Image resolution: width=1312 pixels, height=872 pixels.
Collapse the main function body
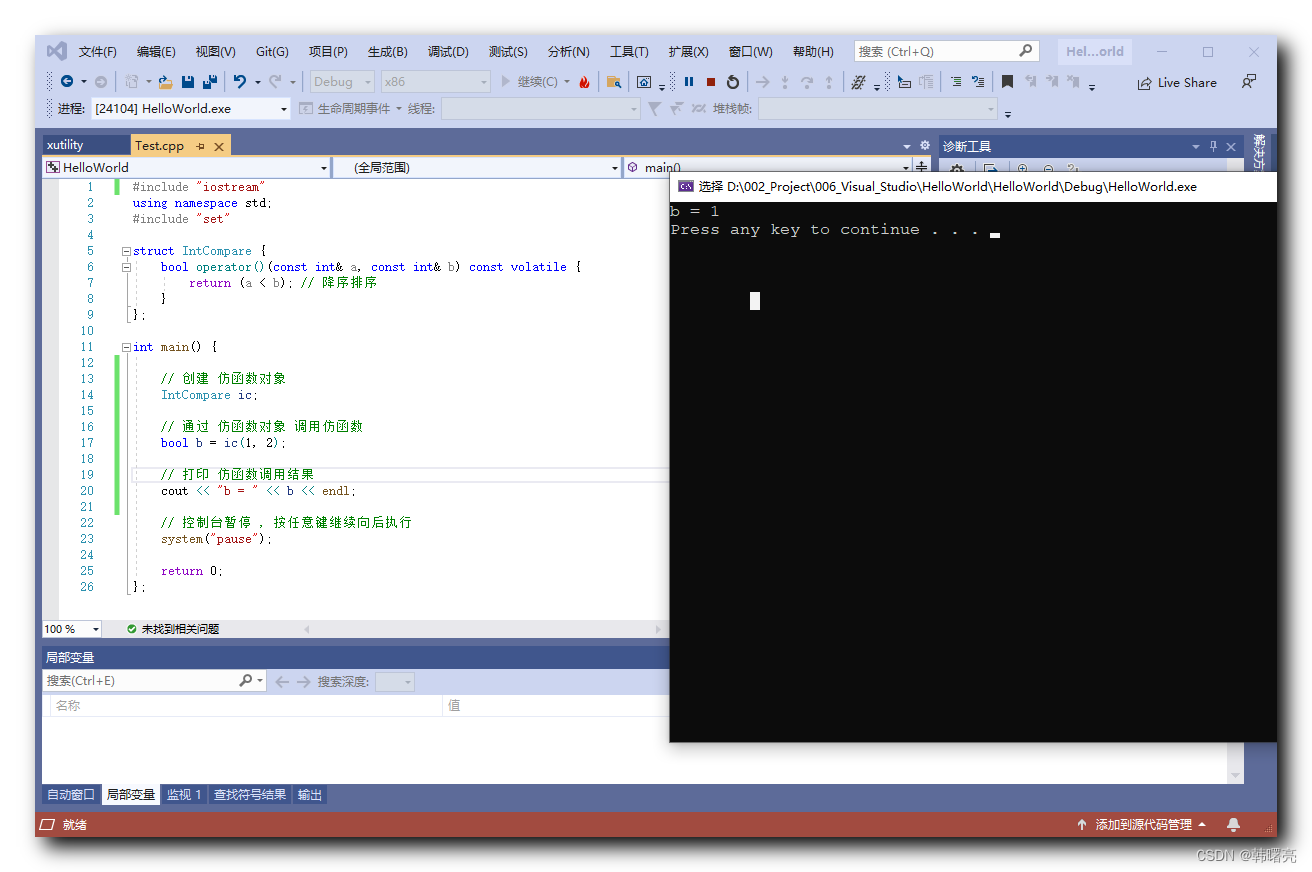(124, 346)
